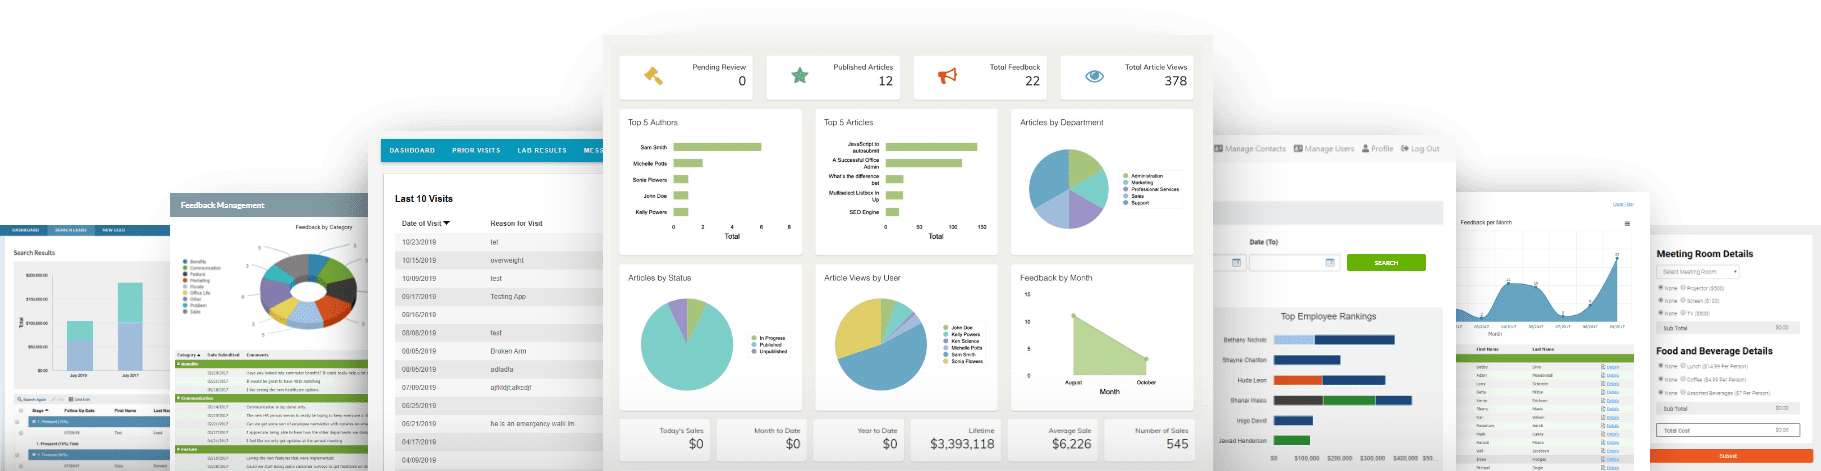
Task: Click the orange Submit button
Action: pyautogui.click(x=1728, y=456)
